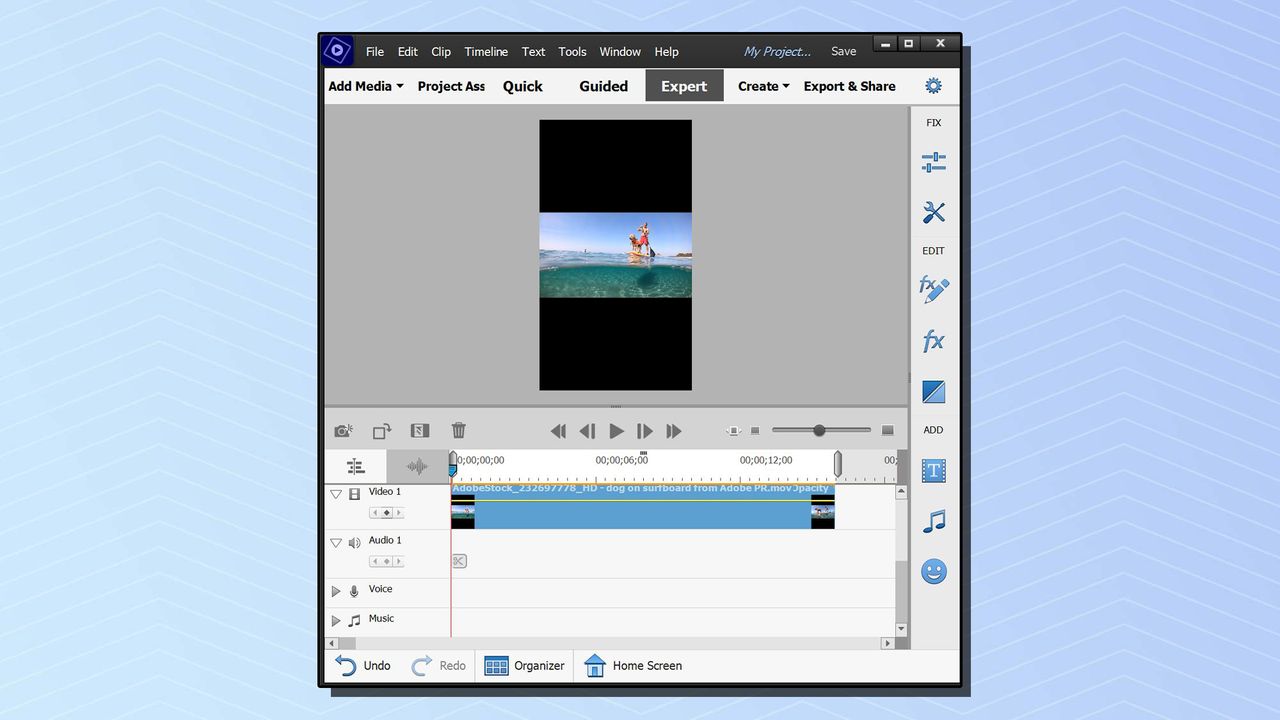Switch to Quick mode
The height and width of the screenshot is (720, 1280).
tap(523, 86)
